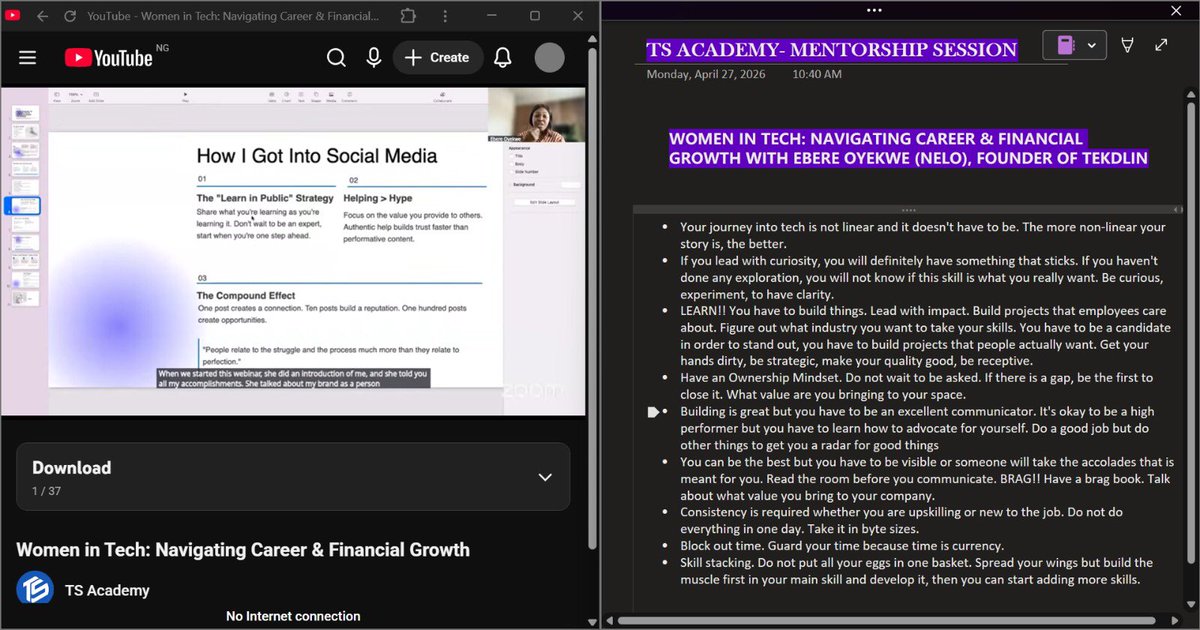1200x630 pixels.
Task: Click the note time 10:40 AM
Action: point(817,74)
